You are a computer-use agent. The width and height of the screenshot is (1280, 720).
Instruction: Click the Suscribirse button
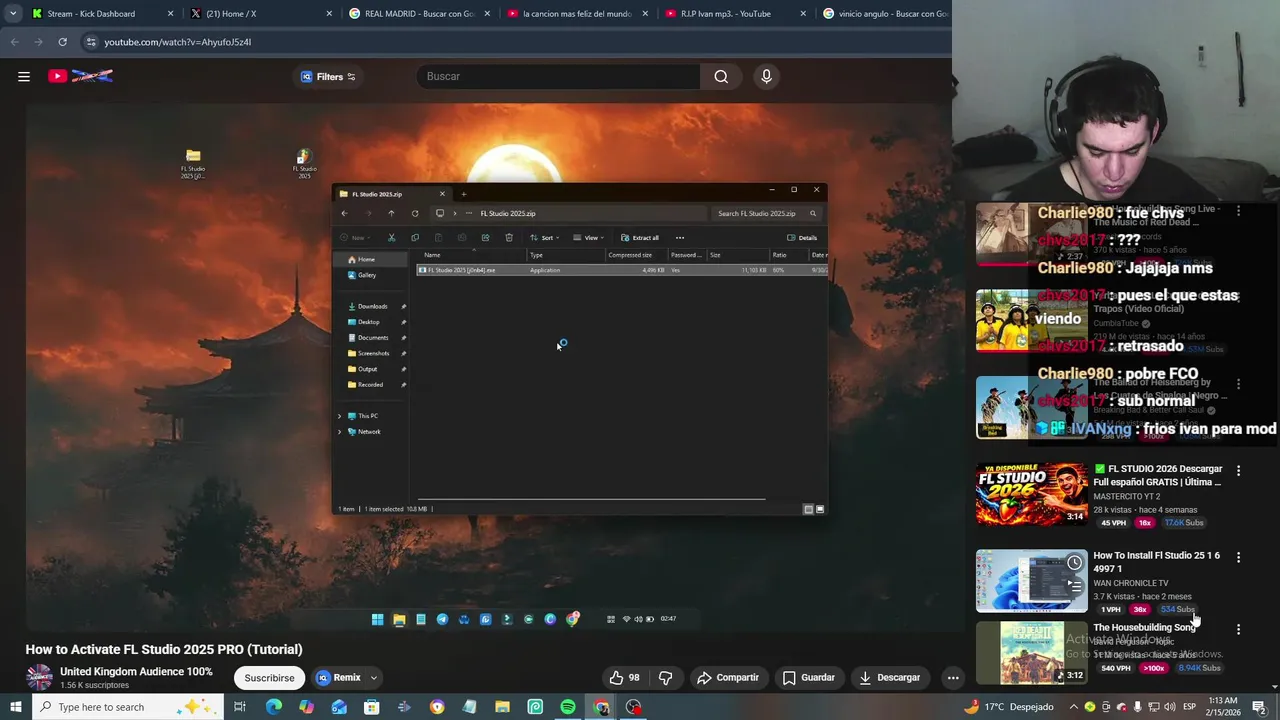click(x=269, y=678)
